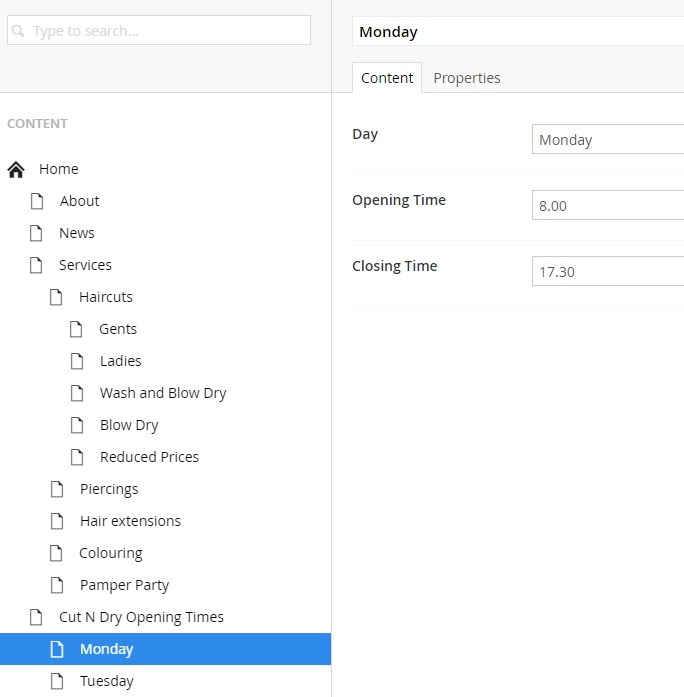Screen dimensions: 684x697
Task: Click the Monday node name field
Action: (518, 32)
